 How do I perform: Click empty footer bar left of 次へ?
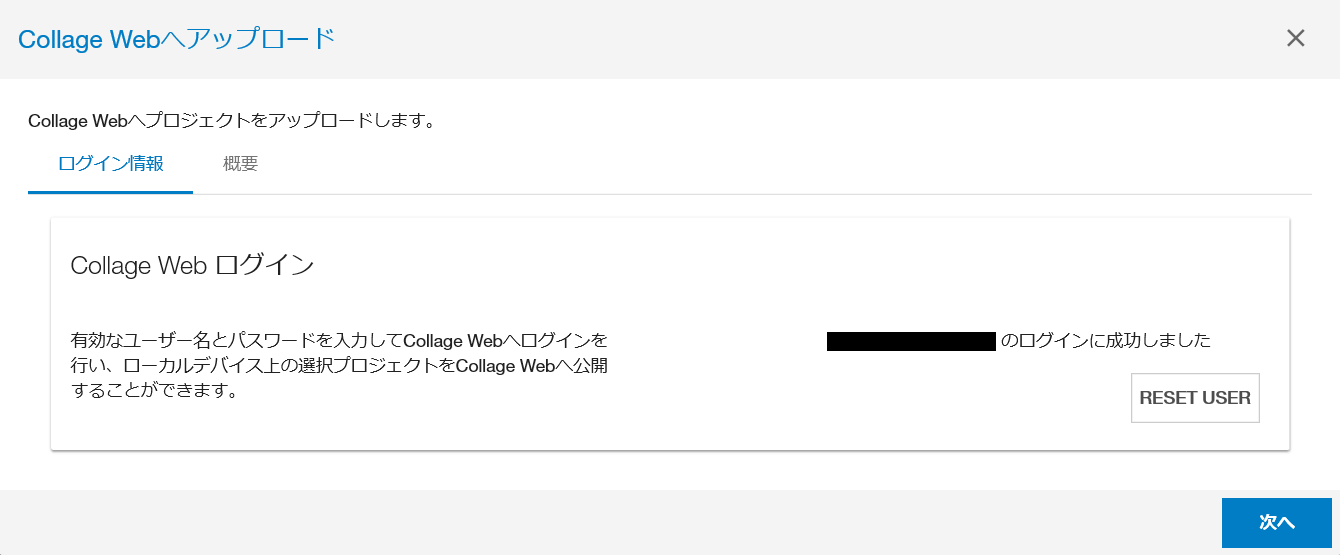[600, 522]
